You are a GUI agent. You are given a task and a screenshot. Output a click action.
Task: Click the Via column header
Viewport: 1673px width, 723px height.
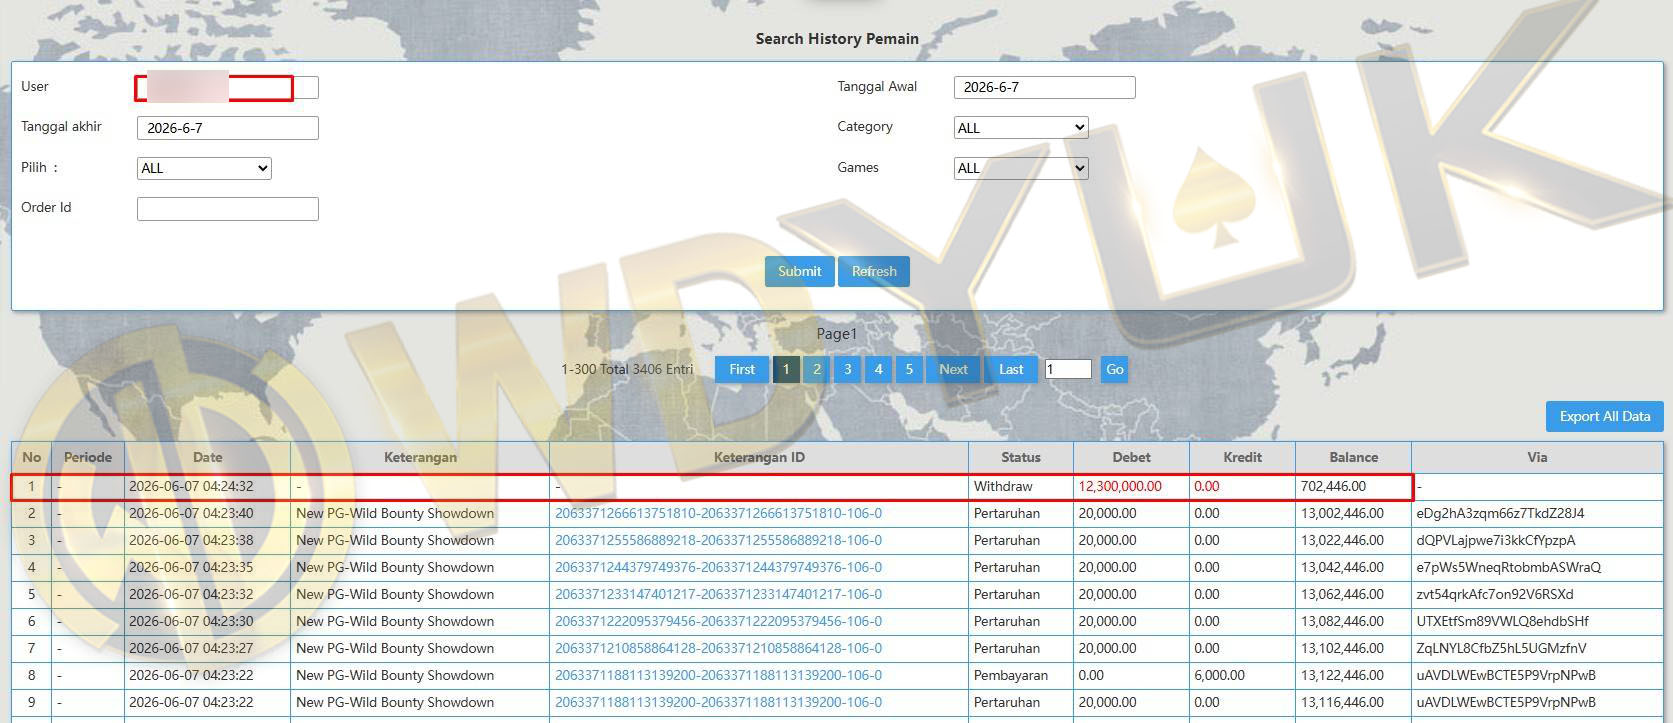coord(1537,457)
